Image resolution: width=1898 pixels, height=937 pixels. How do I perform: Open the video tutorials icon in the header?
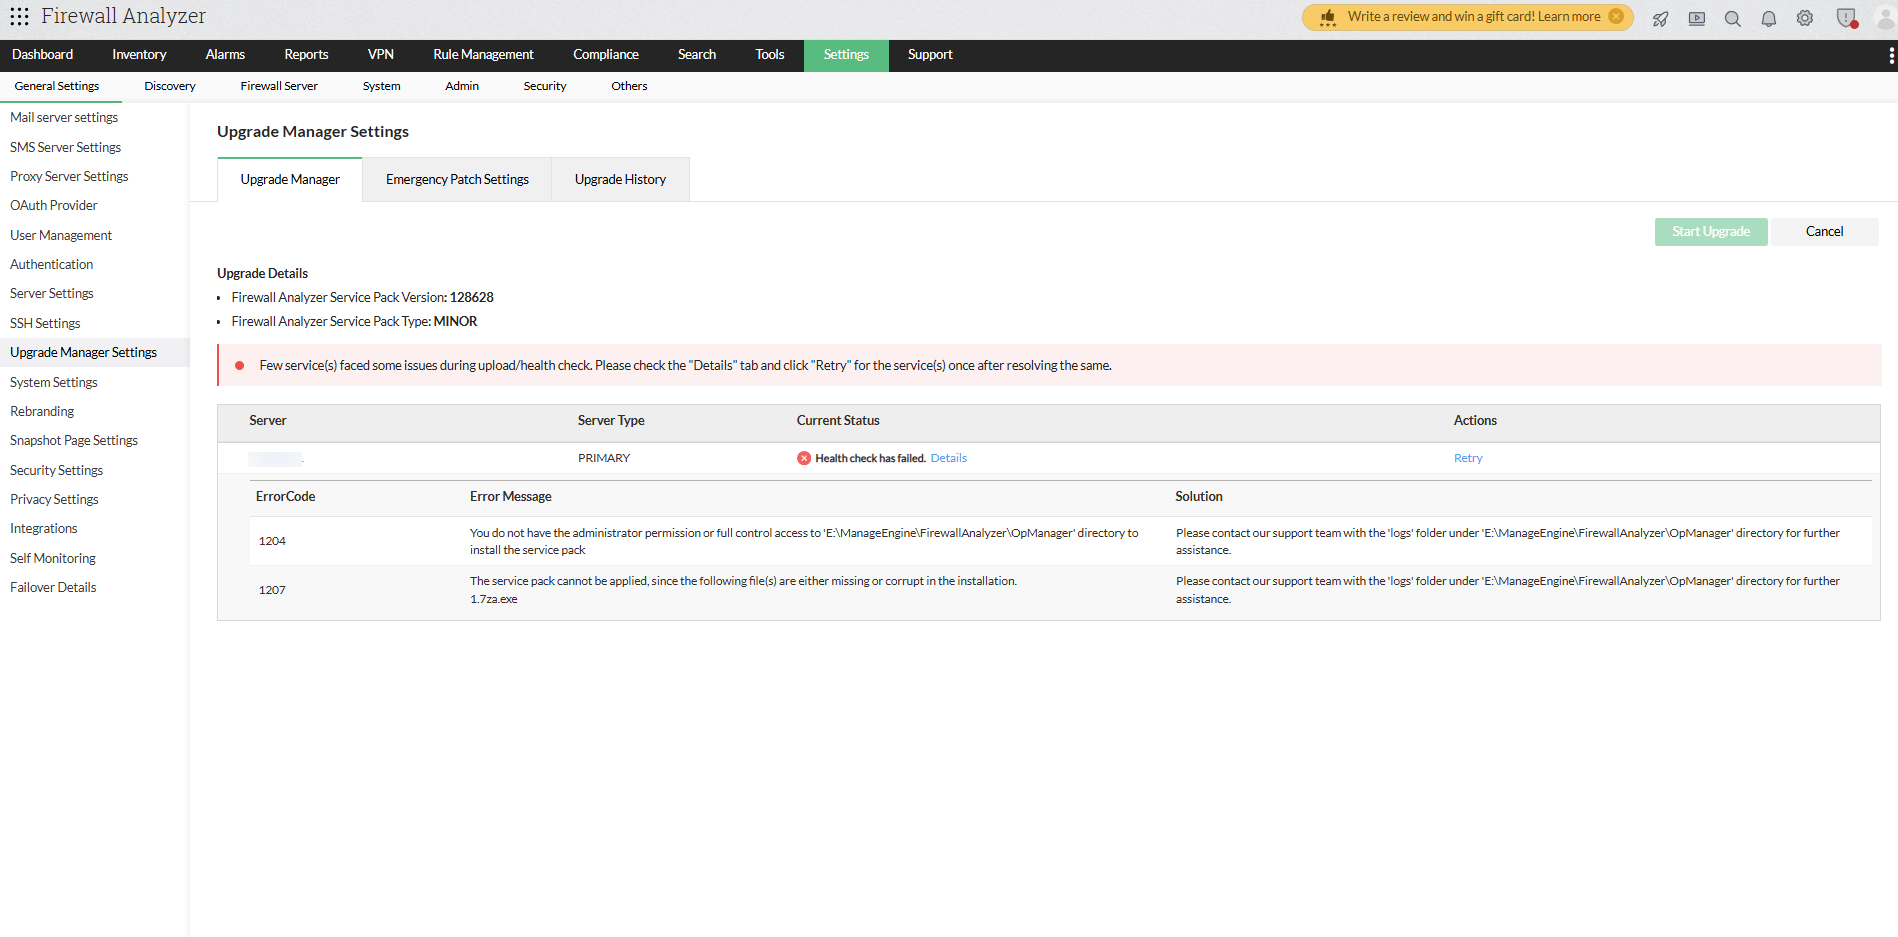tap(1697, 19)
